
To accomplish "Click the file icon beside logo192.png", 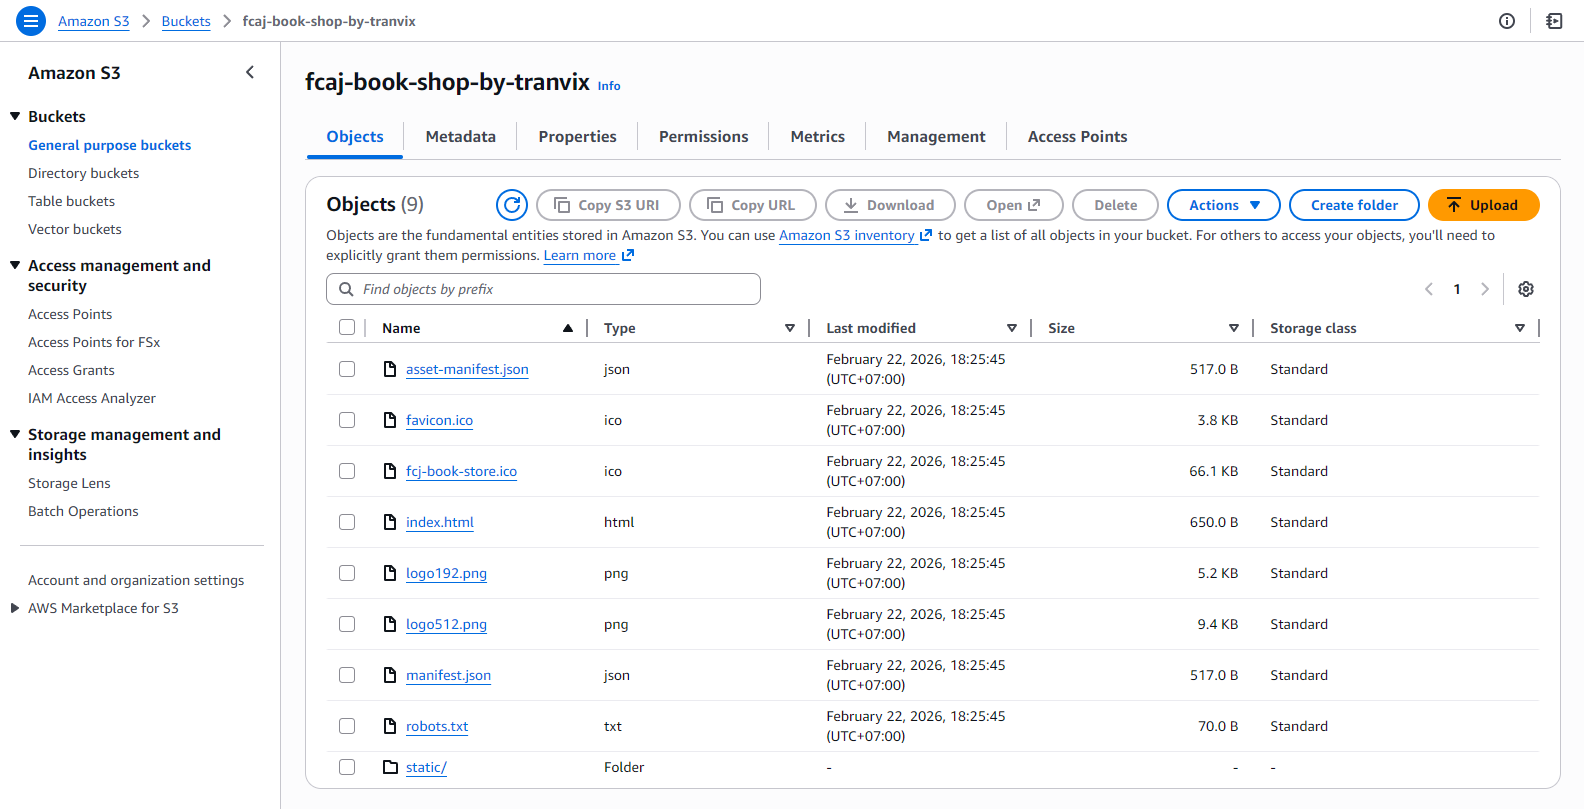I will [x=390, y=573].
